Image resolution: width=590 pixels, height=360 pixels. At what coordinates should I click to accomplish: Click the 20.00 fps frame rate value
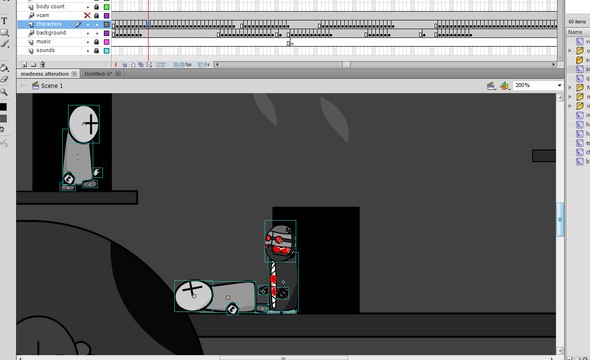click(x=182, y=65)
